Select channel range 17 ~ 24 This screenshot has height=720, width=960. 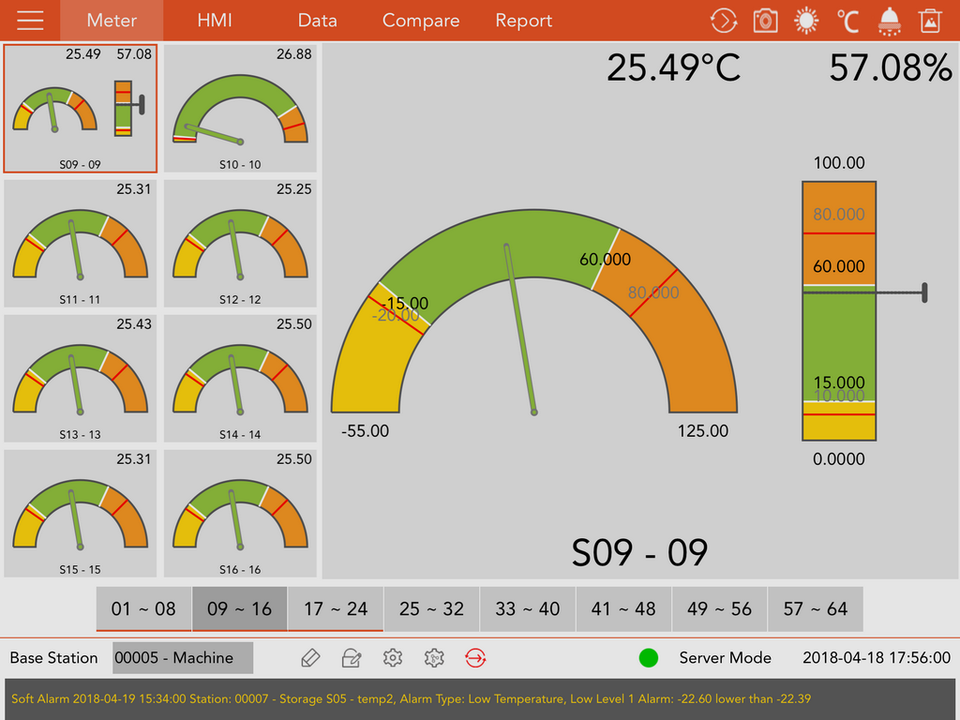[335, 608]
